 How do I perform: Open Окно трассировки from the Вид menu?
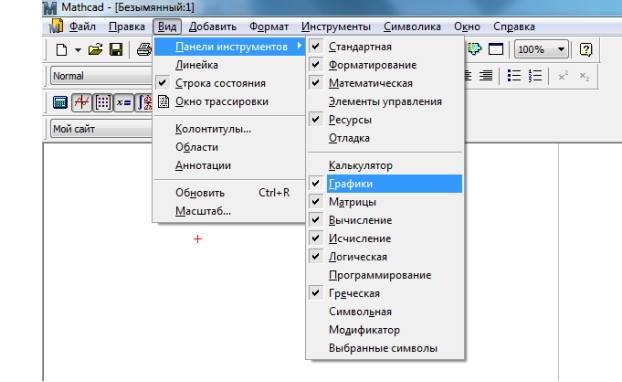click(230, 101)
